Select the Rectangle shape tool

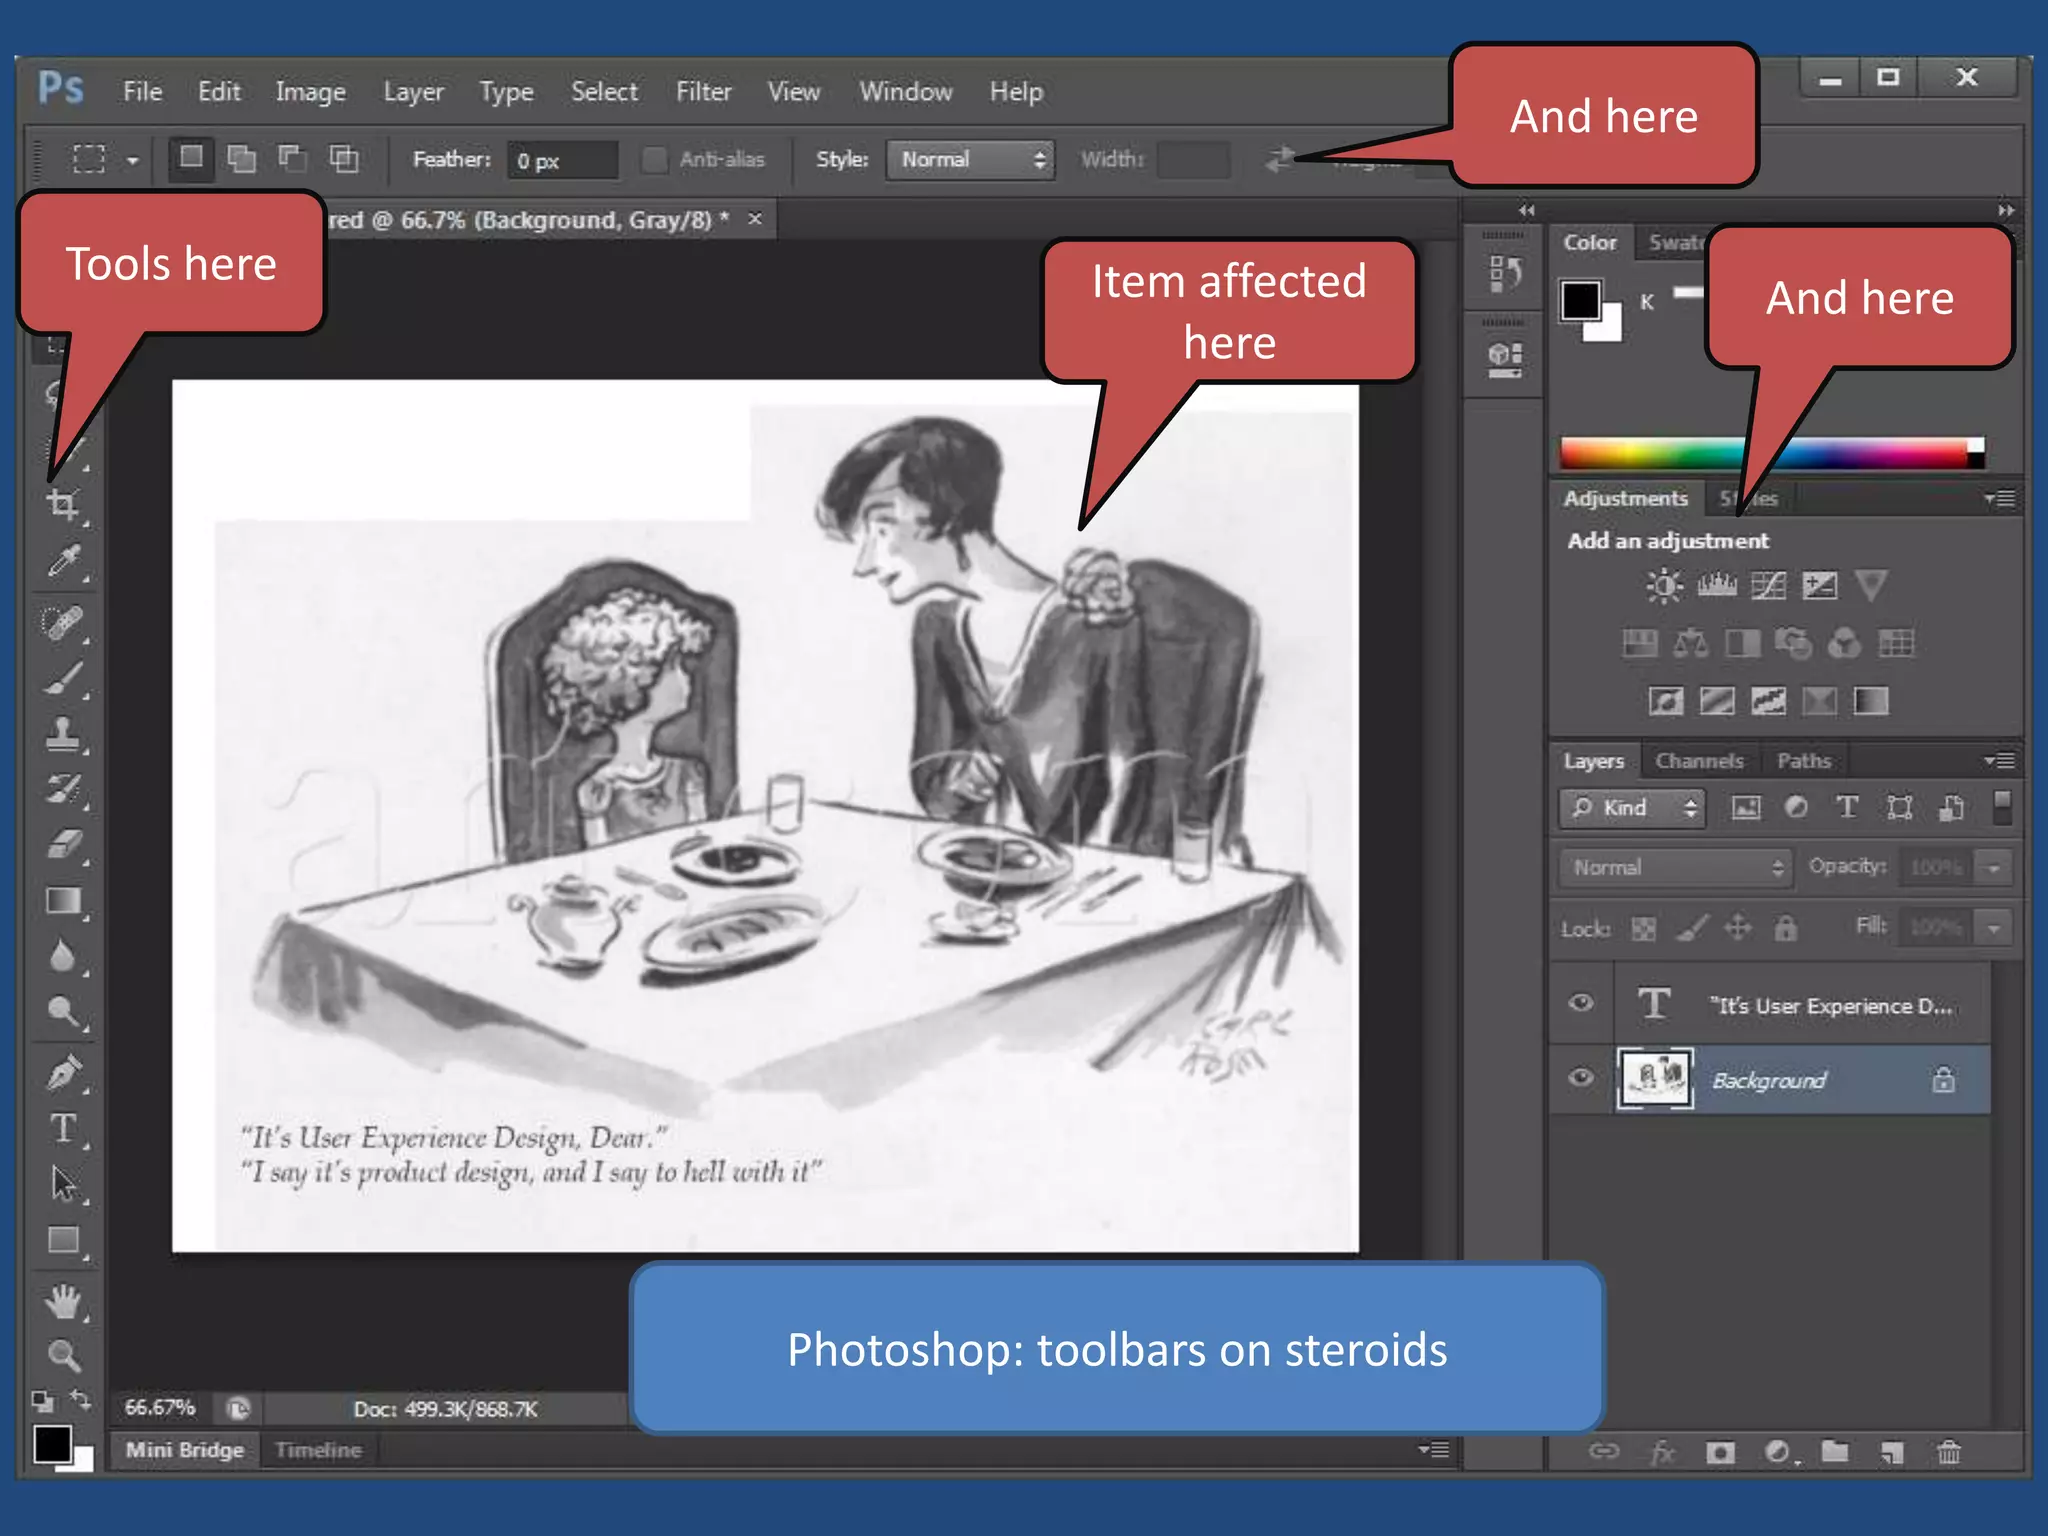(x=64, y=1240)
